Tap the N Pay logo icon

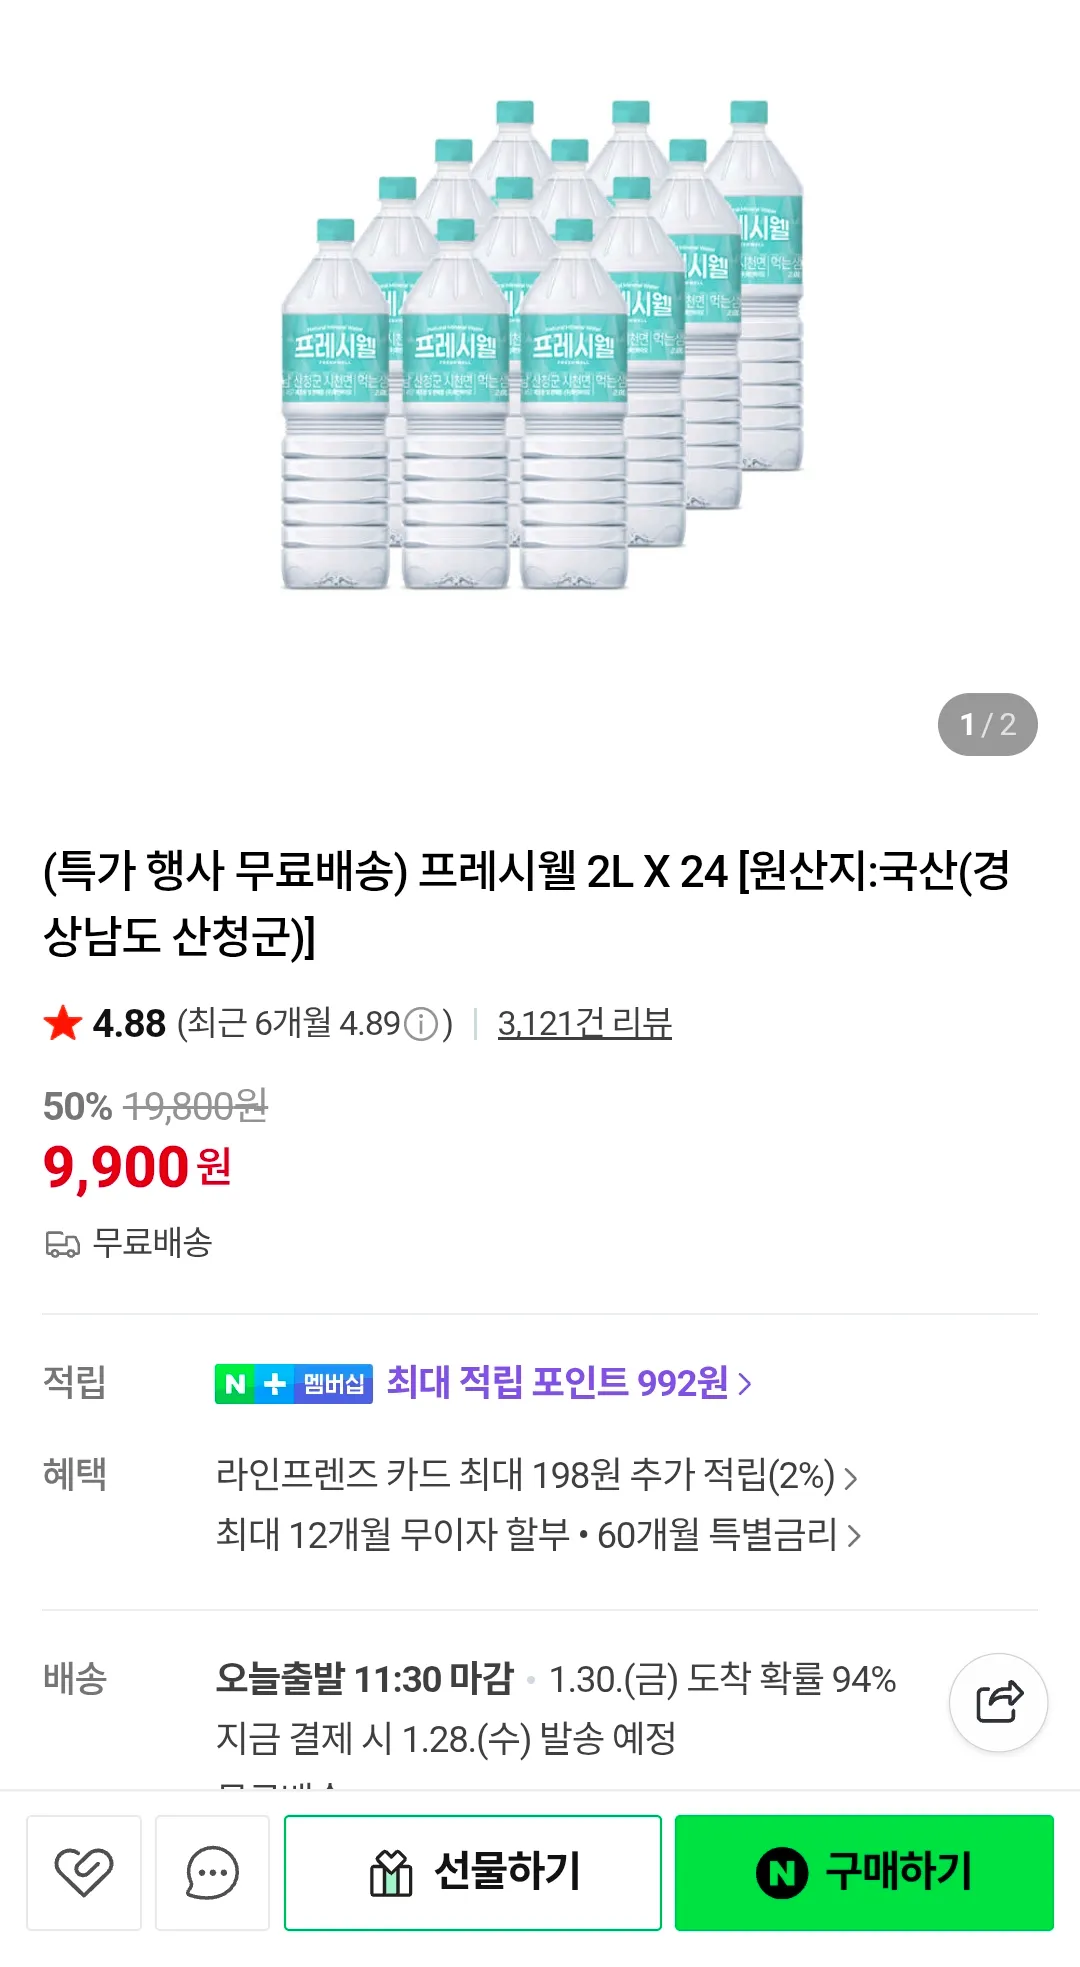pos(782,1872)
